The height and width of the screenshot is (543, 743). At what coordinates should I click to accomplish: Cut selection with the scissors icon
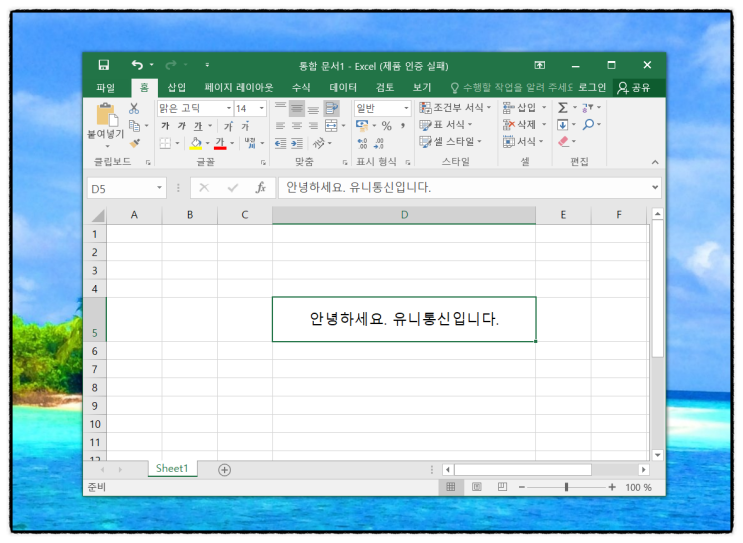click(x=134, y=109)
